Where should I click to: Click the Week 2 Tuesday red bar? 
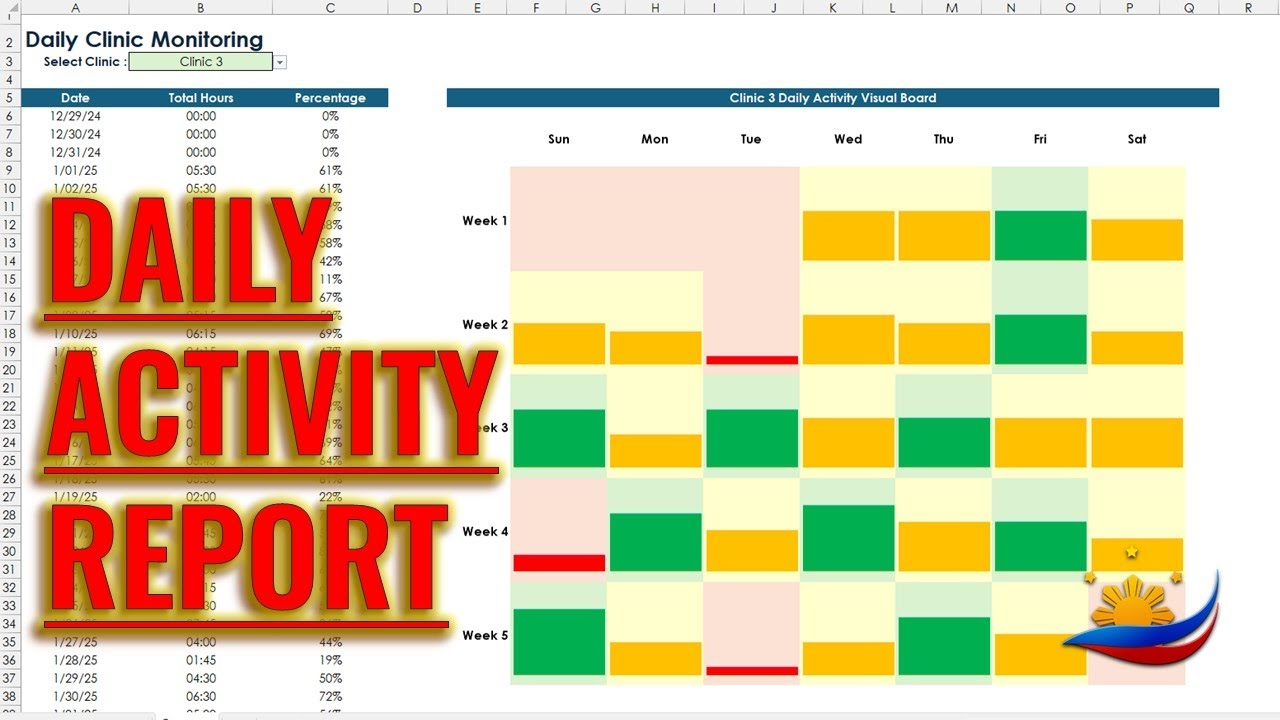[752, 360]
